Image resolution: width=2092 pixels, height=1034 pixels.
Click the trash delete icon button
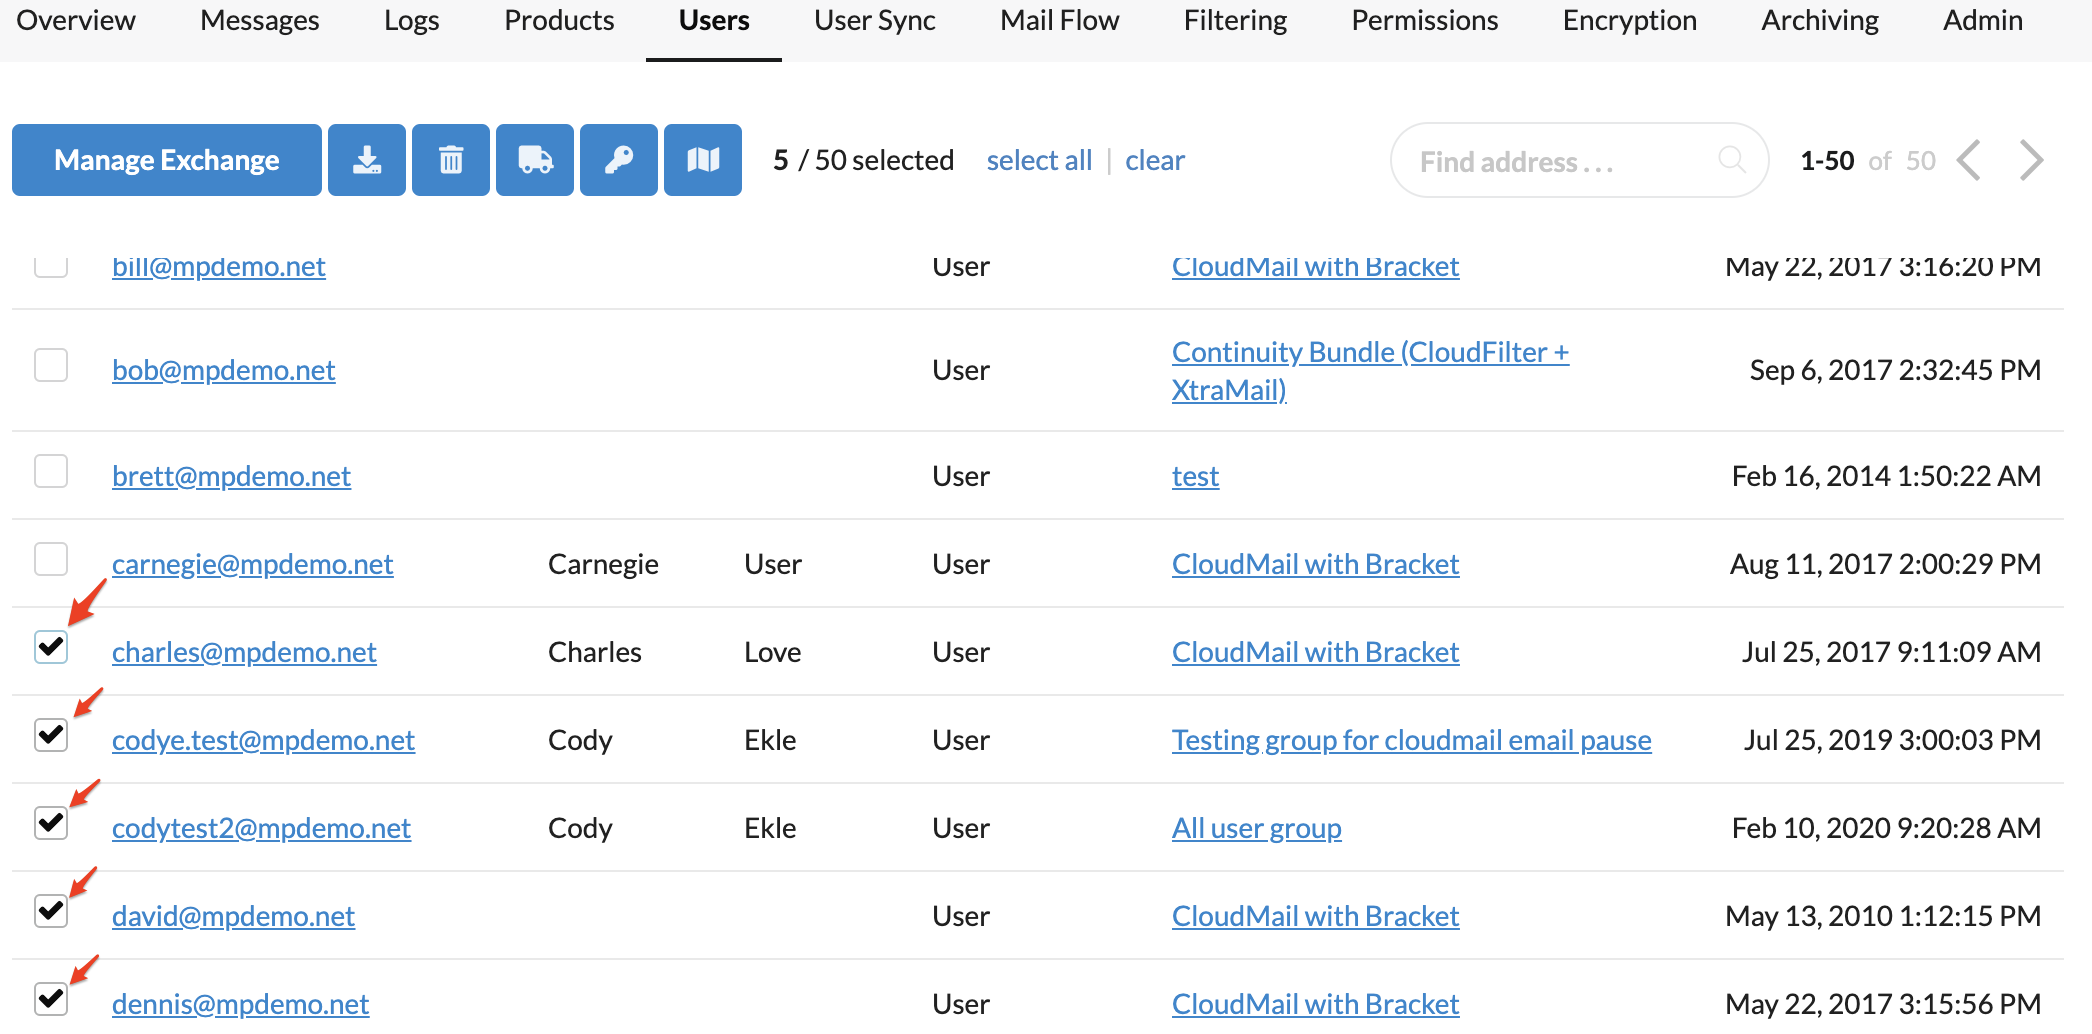tap(451, 160)
